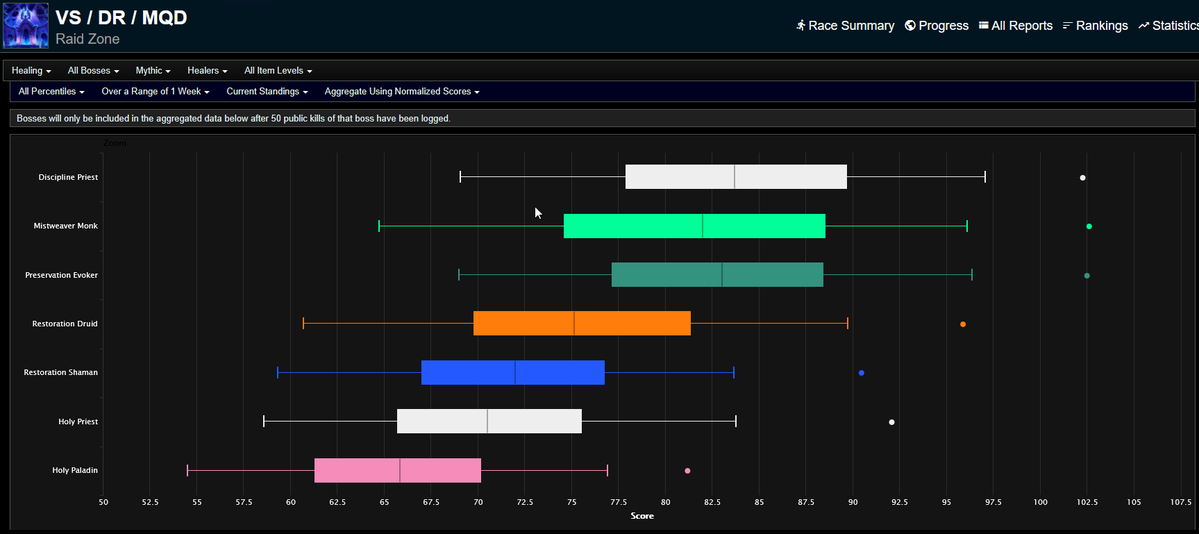Click the Restoration Druid axis label
This screenshot has width=1199, height=534.
point(65,324)
